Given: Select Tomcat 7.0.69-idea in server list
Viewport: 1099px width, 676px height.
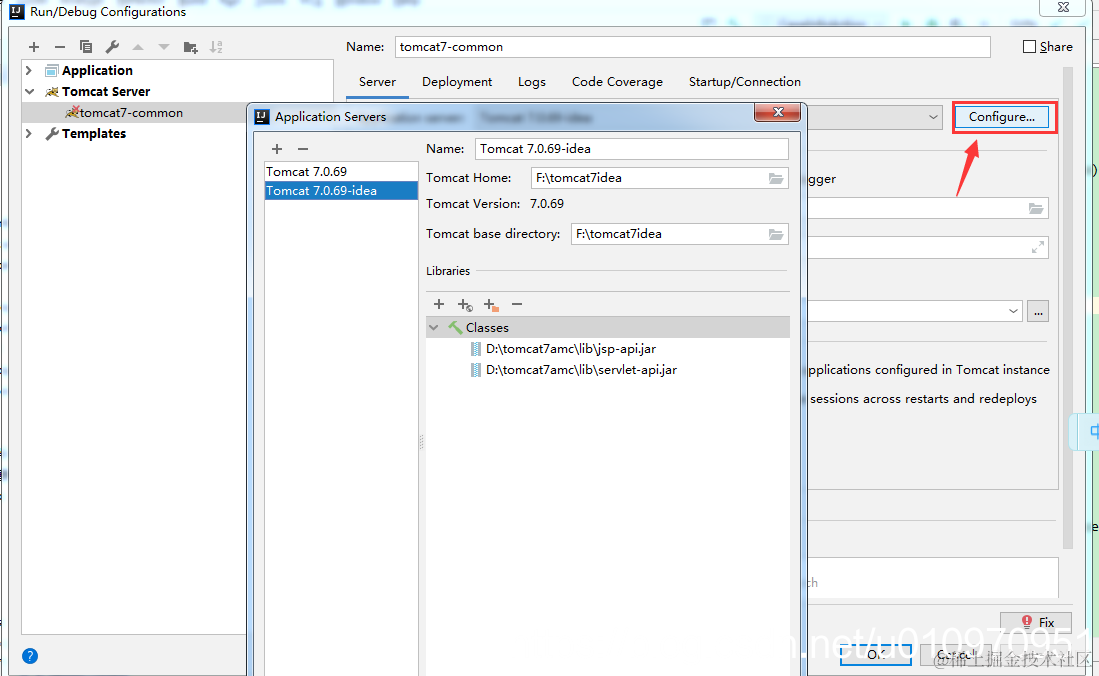Looking at the screenshot, I should coord(341,191).
